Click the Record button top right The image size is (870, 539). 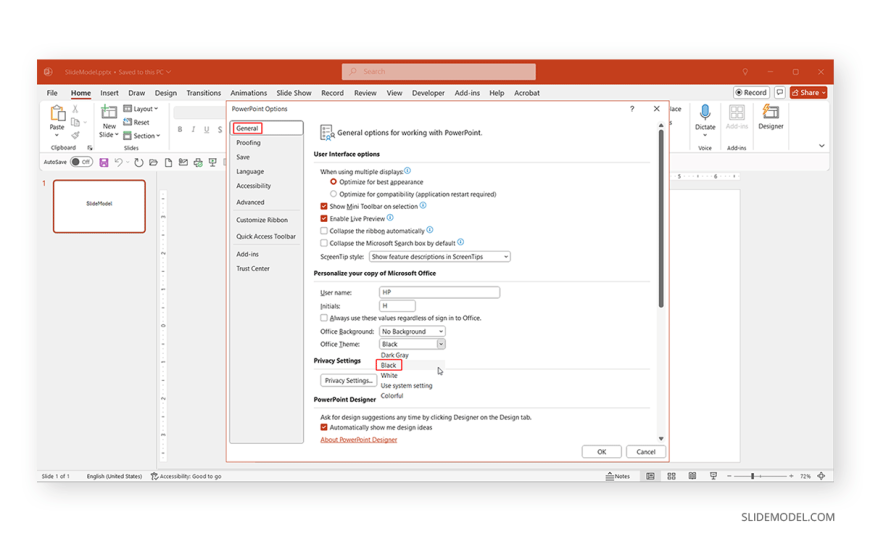[752, 93]
